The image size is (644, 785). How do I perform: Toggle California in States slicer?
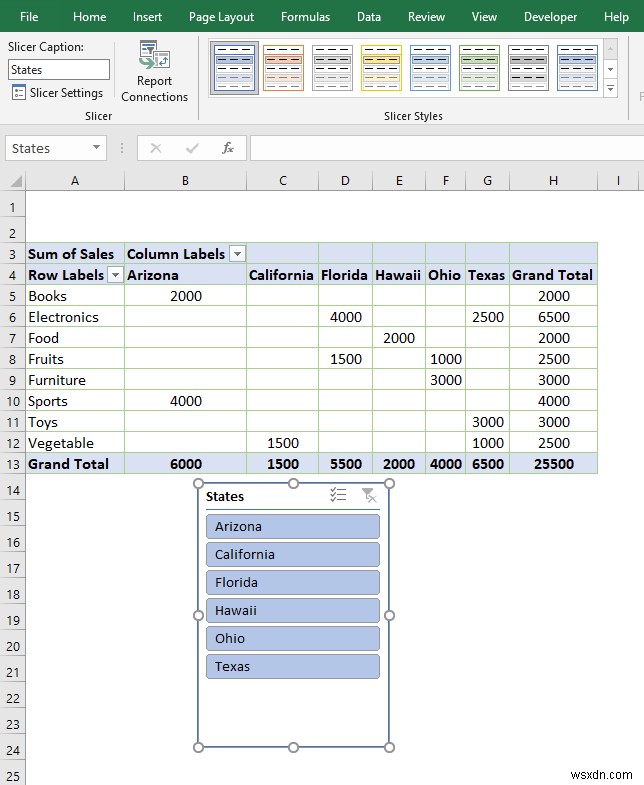(x=293, y=555)
